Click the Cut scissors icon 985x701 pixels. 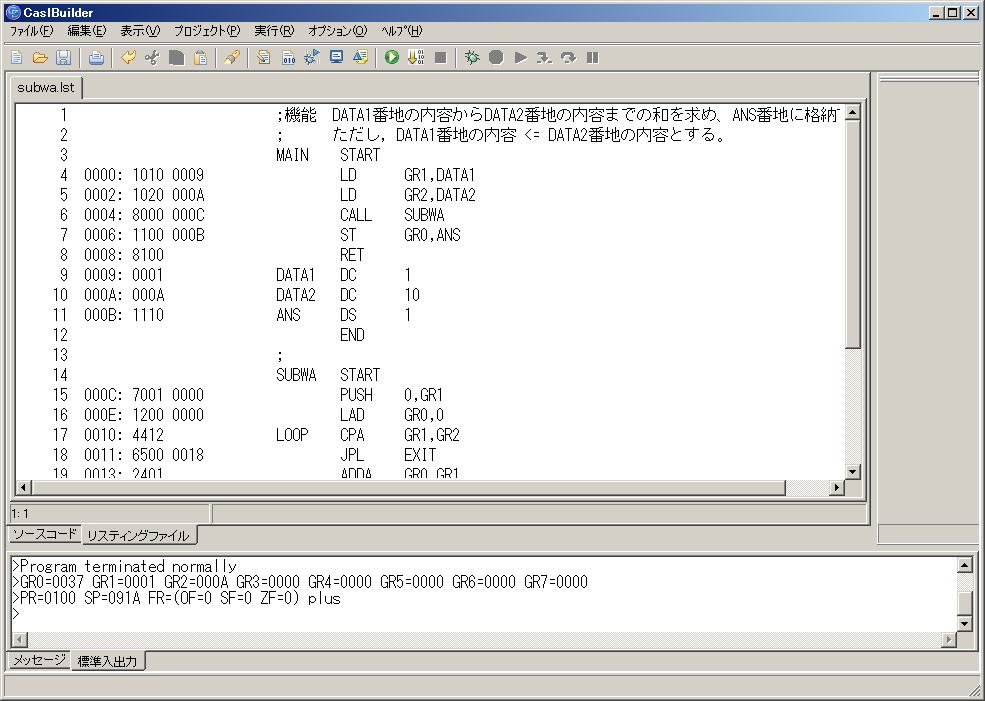pyautogui.click(x=152, y=58)
